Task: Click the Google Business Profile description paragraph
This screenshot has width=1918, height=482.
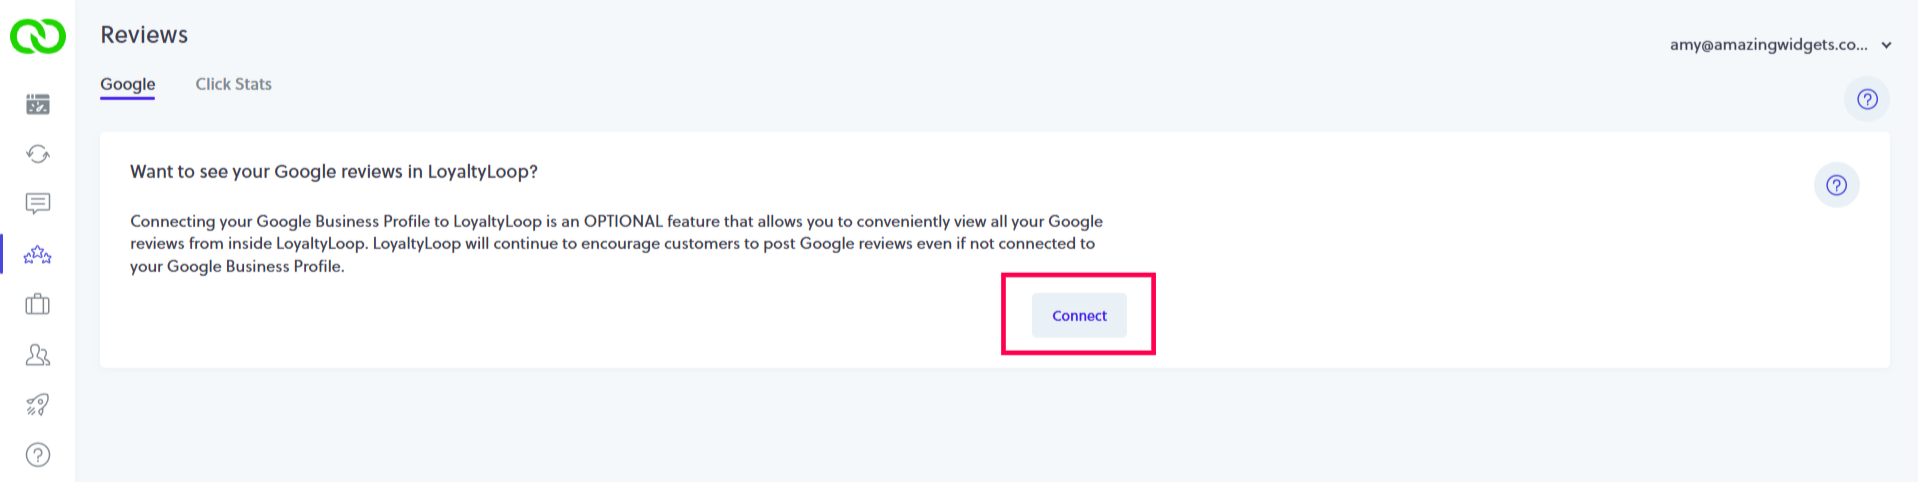Action: pyautogui.click(x=616, y=244)
